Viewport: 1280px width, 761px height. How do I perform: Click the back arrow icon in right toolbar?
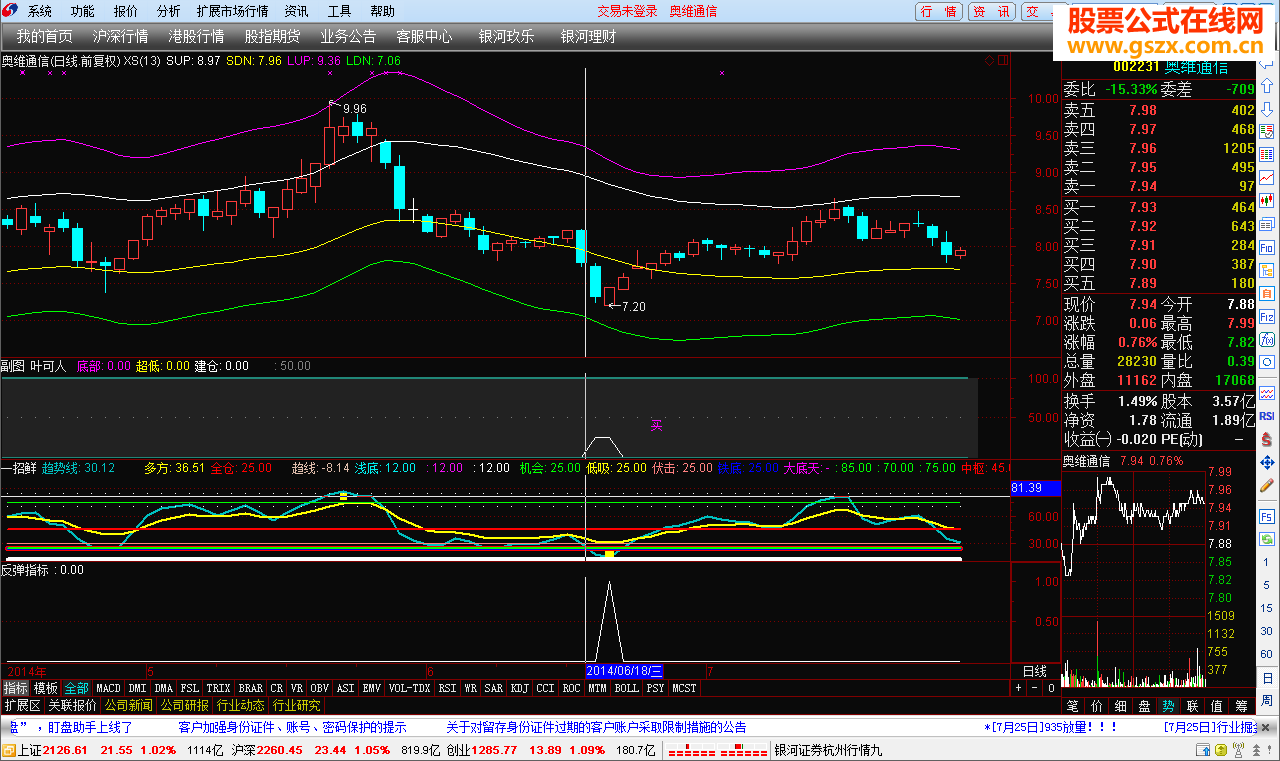click(x=1266, y=66)
